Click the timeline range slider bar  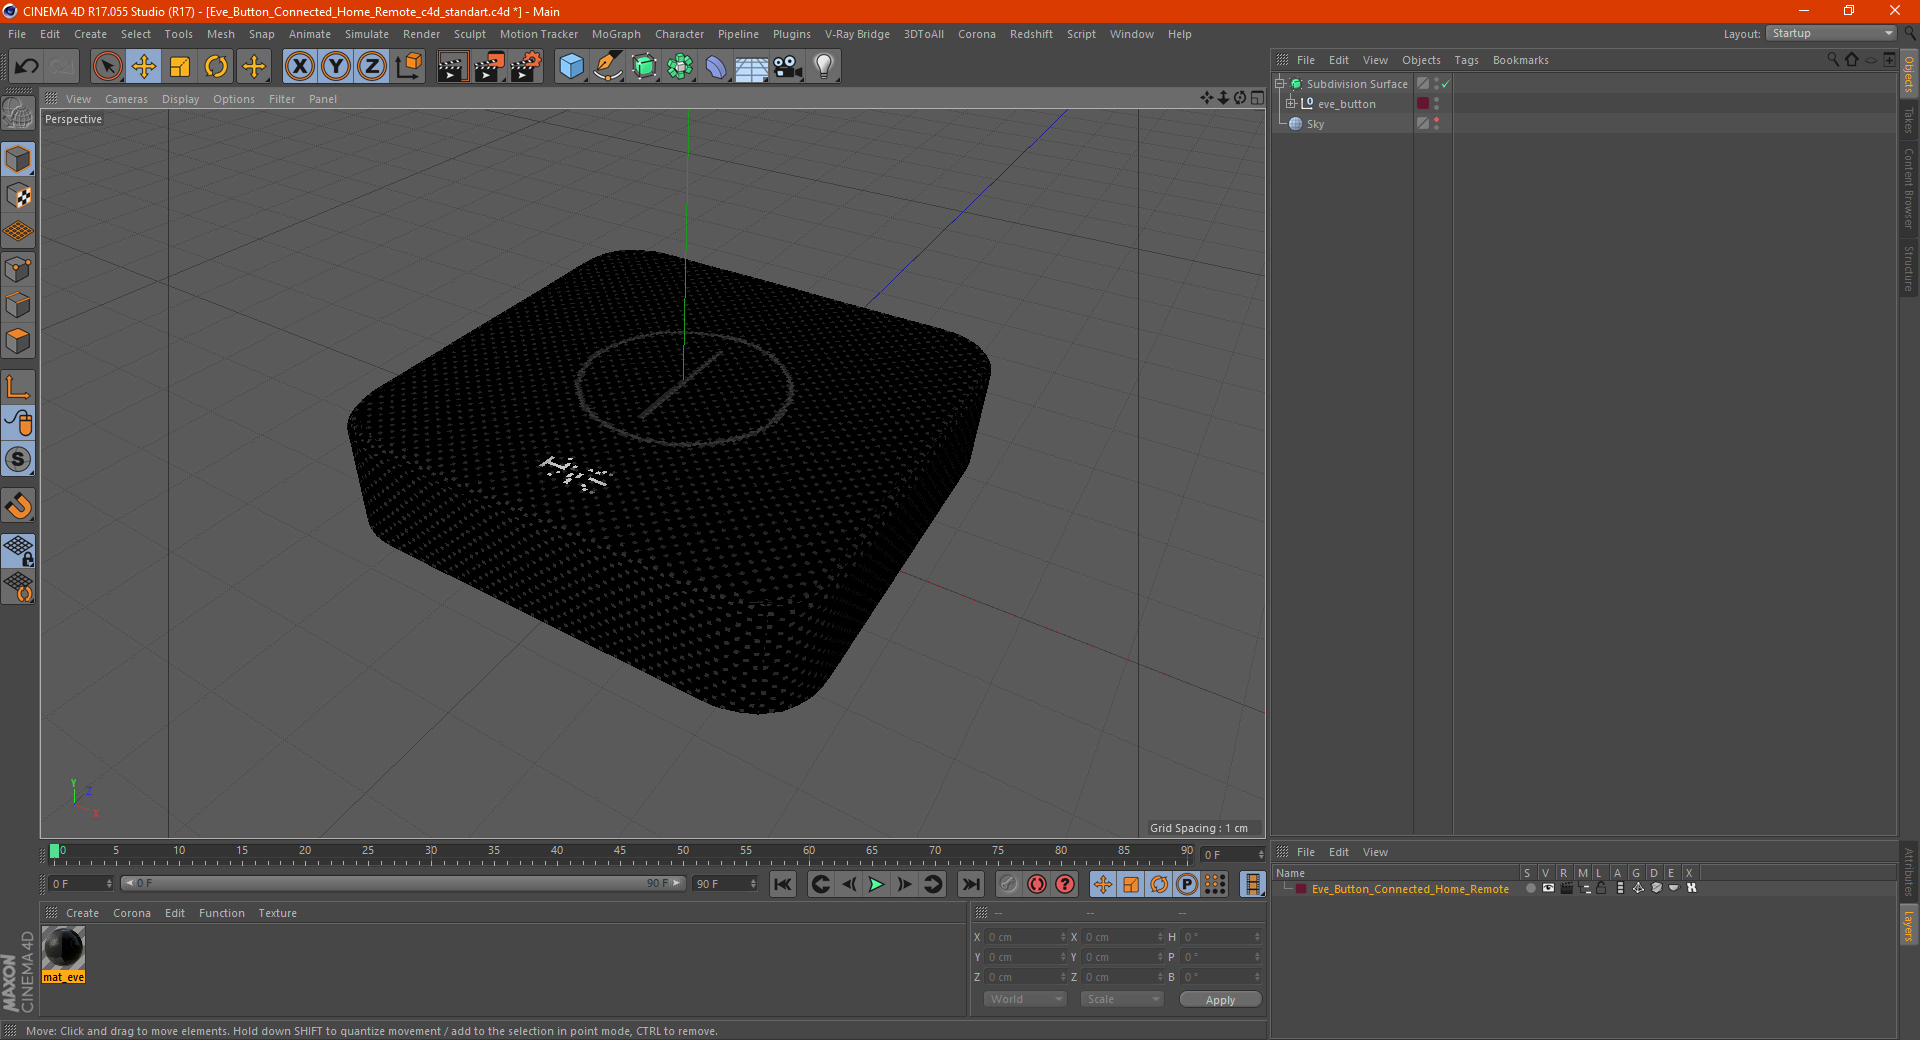pos(403,883)
